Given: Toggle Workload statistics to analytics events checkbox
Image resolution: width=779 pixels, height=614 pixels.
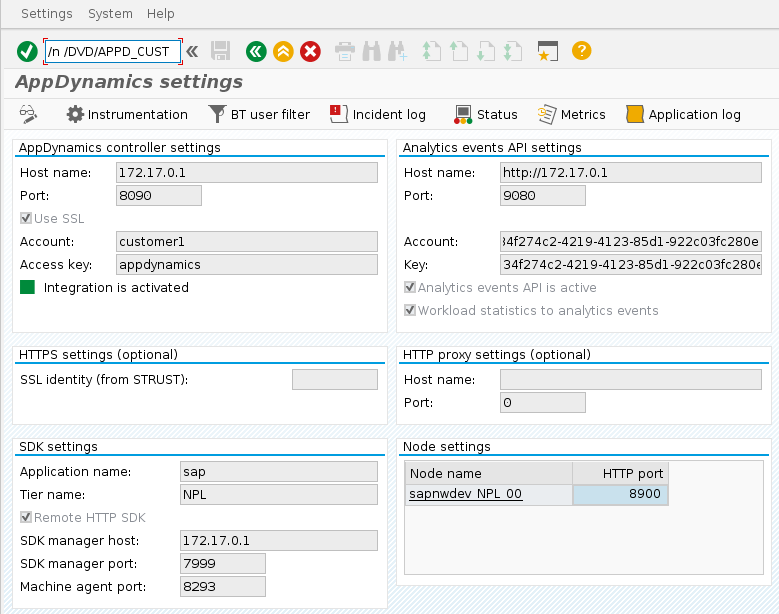Looking at the screenshot, I should click(x=410, y=310).
